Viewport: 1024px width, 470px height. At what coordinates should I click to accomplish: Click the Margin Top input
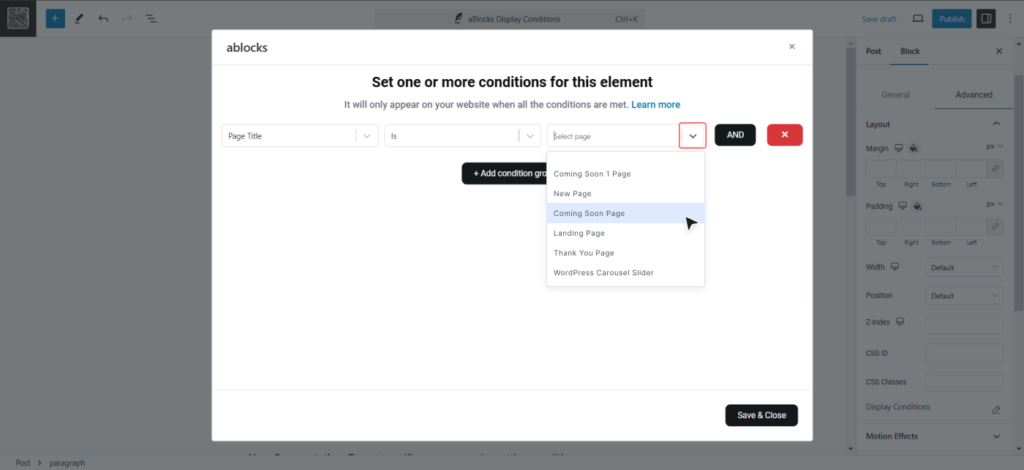881,168
